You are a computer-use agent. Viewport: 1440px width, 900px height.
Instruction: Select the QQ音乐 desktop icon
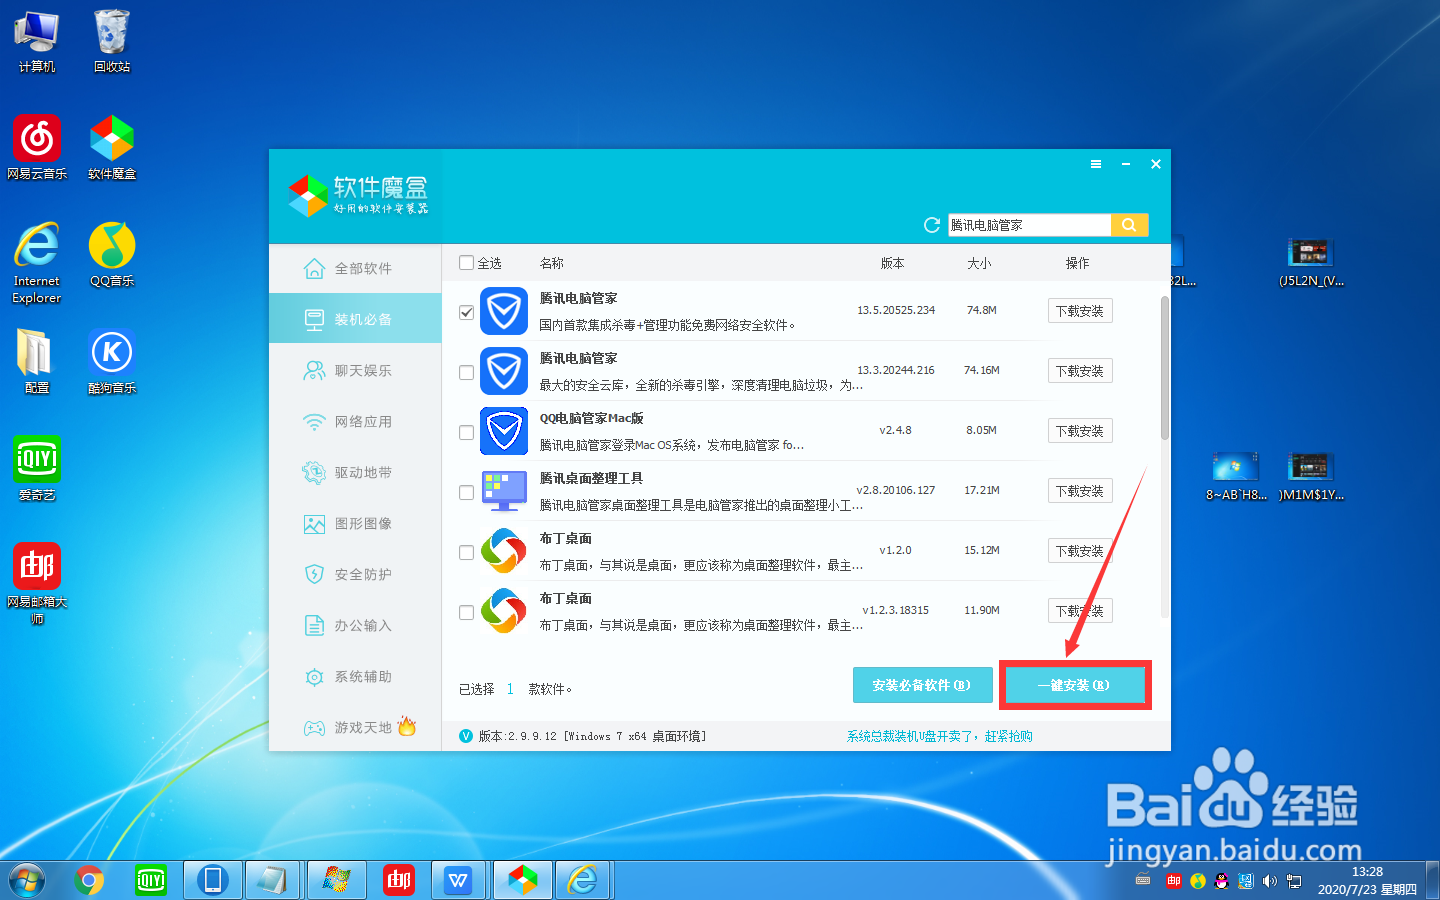112,254
